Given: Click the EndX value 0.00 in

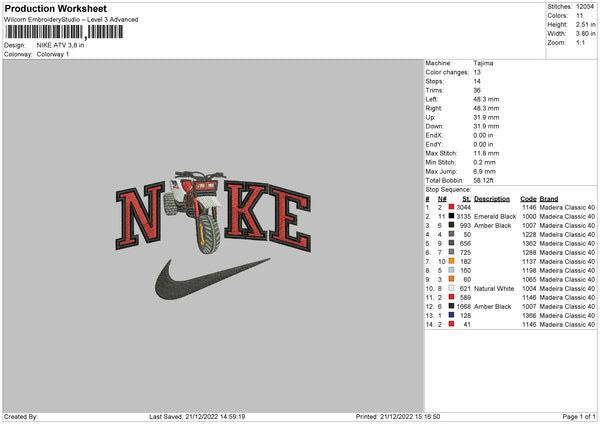Looking at the screenshot, I should pos(483,135).
